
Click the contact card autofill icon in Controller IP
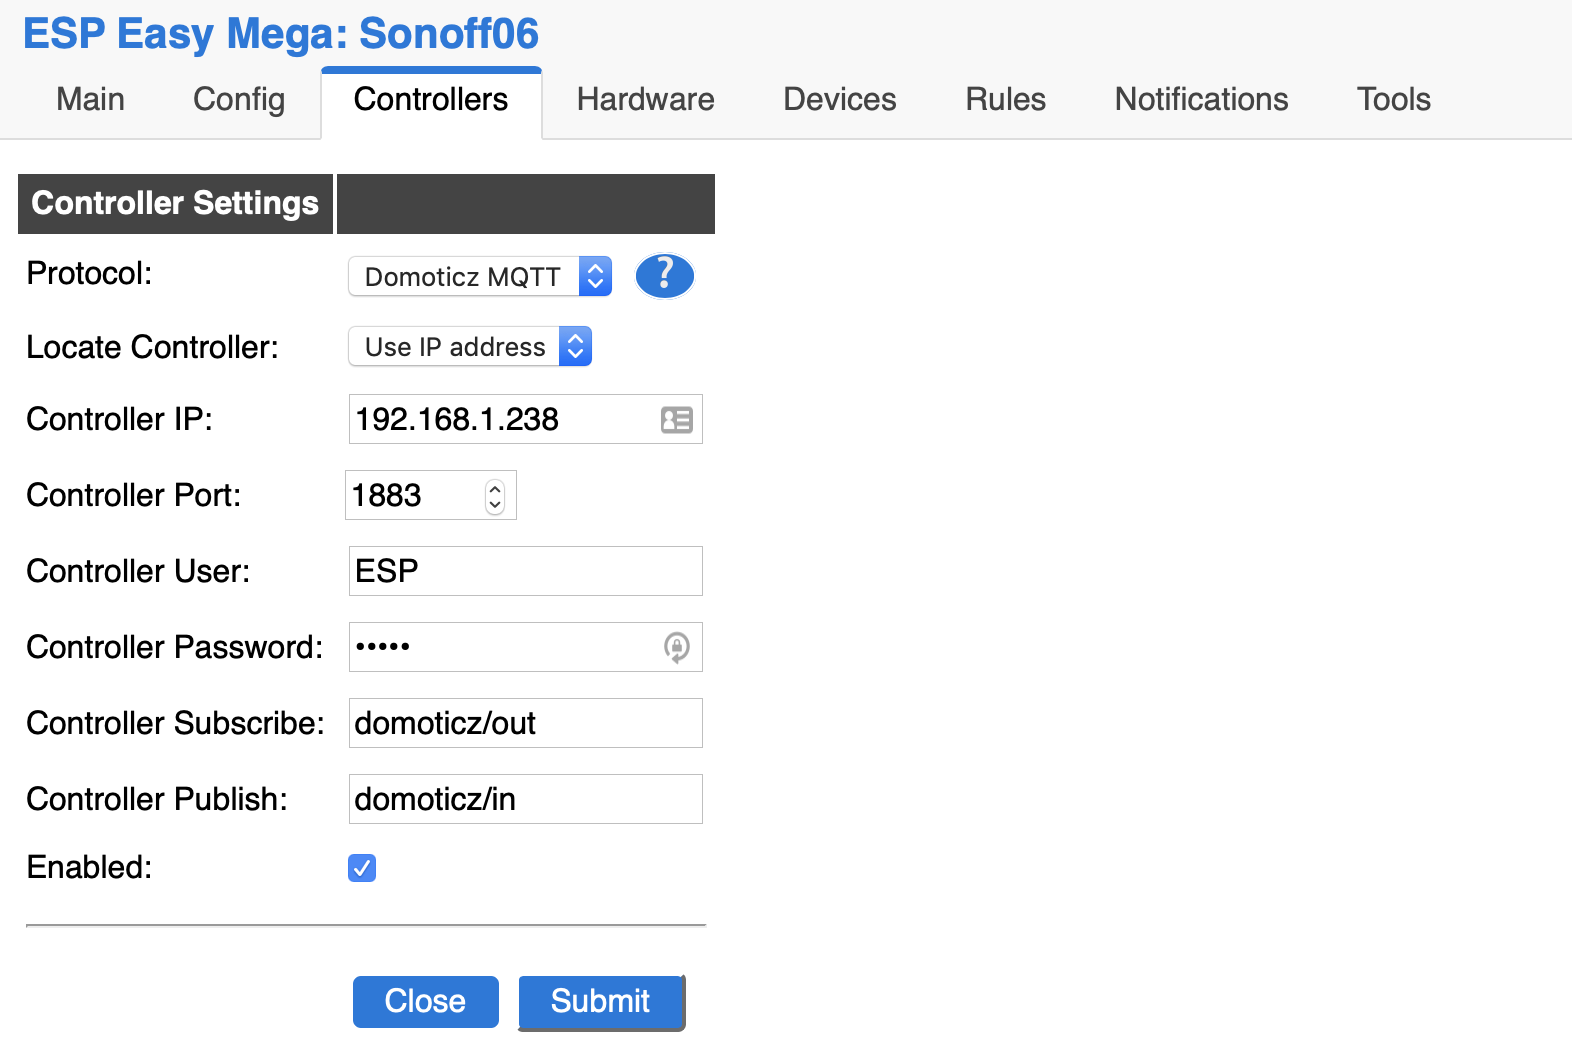tap(677, 420)
